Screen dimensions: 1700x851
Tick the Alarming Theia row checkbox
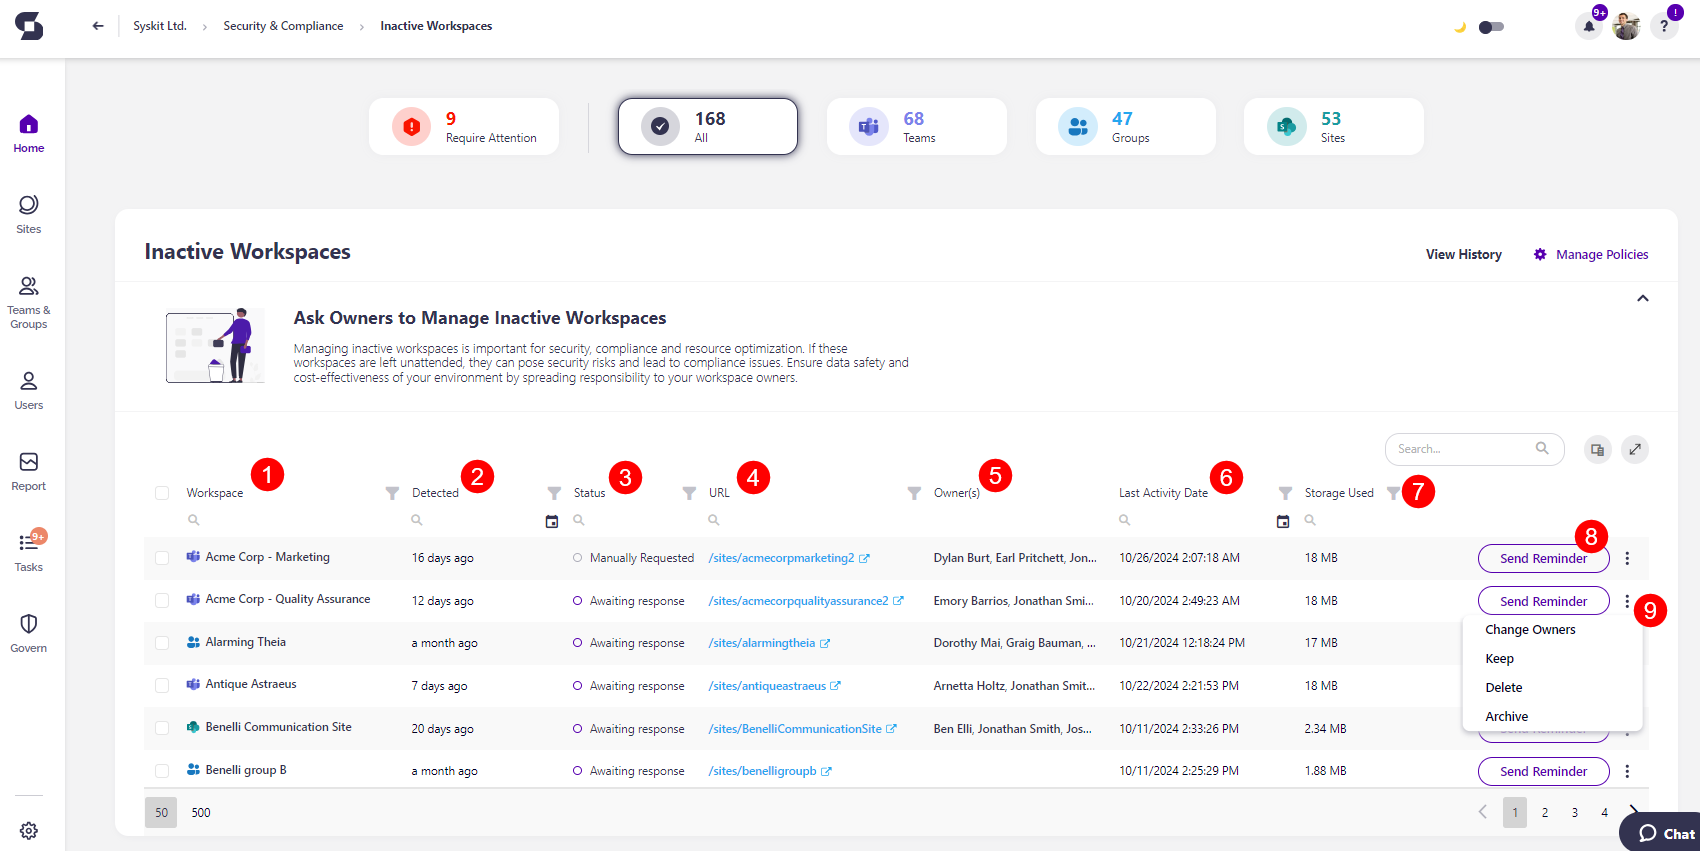[162, 643]
